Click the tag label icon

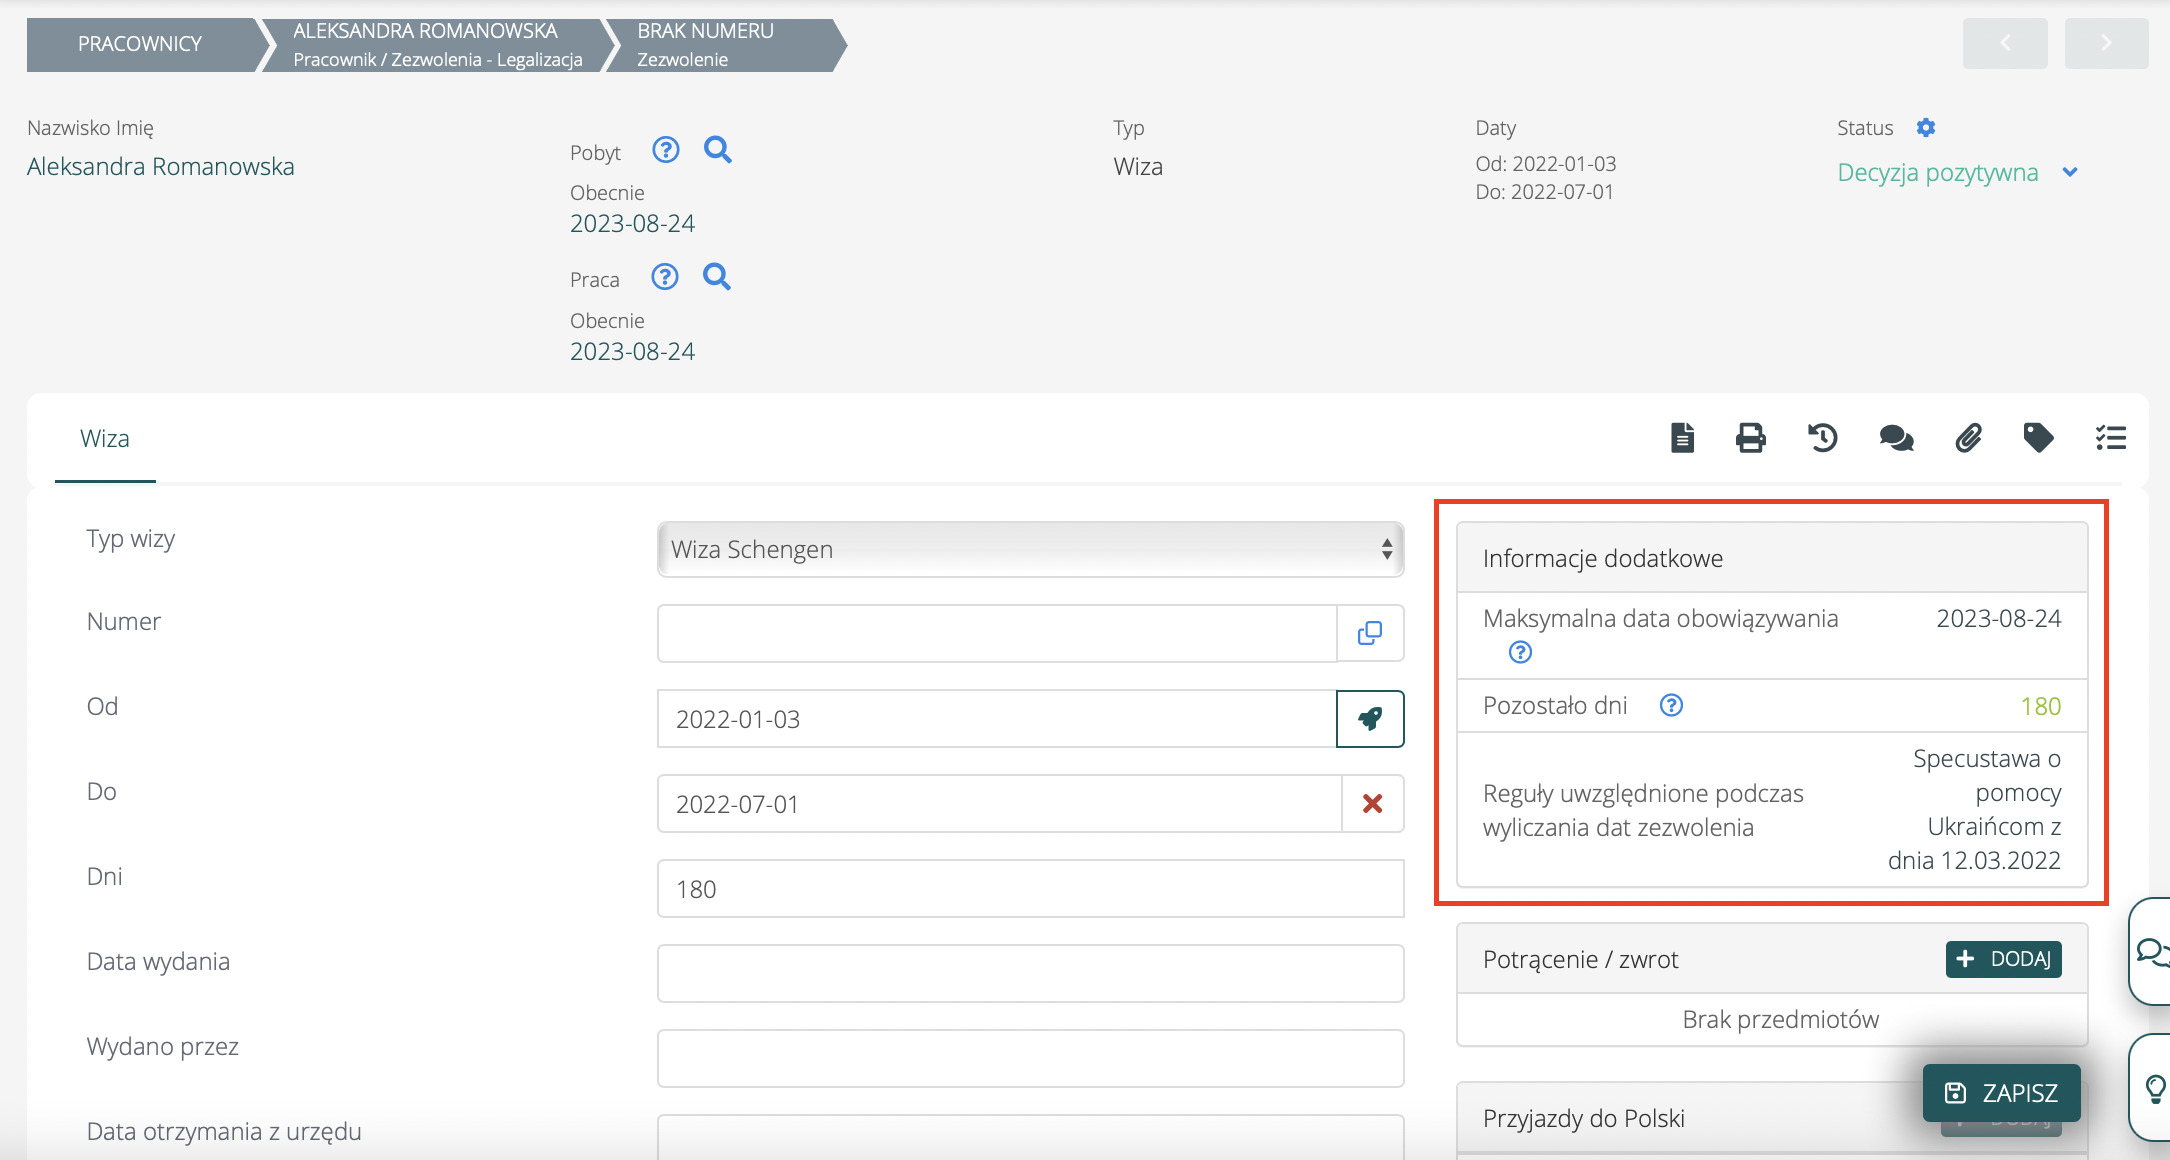[x=2038, y=438]
